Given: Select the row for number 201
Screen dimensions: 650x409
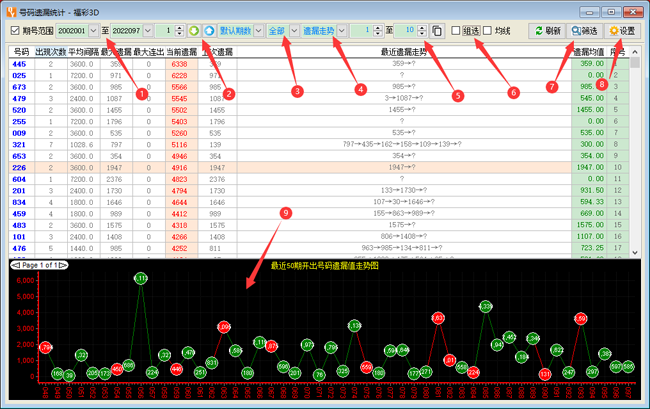Looking at the screenshot, I should [319, 191].
